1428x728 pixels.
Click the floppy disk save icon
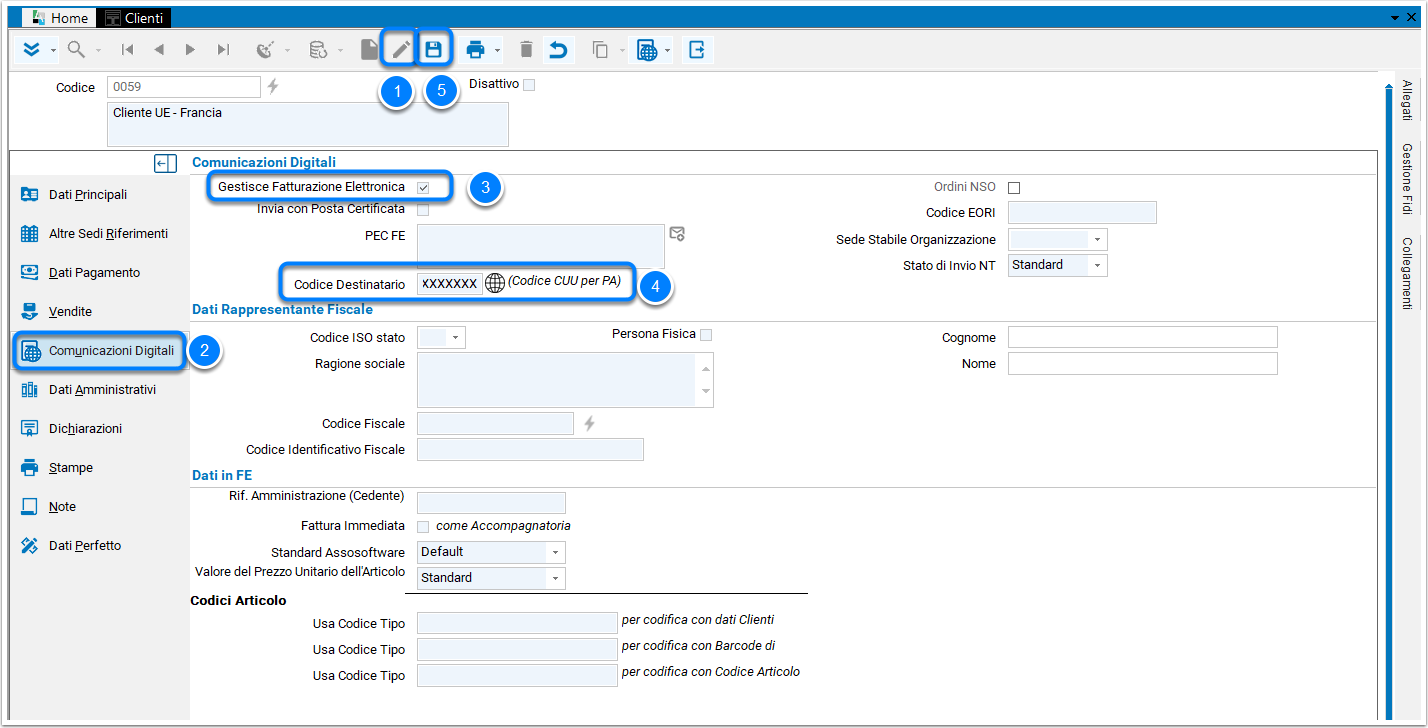pyautogui.click(x=433, y=49)
